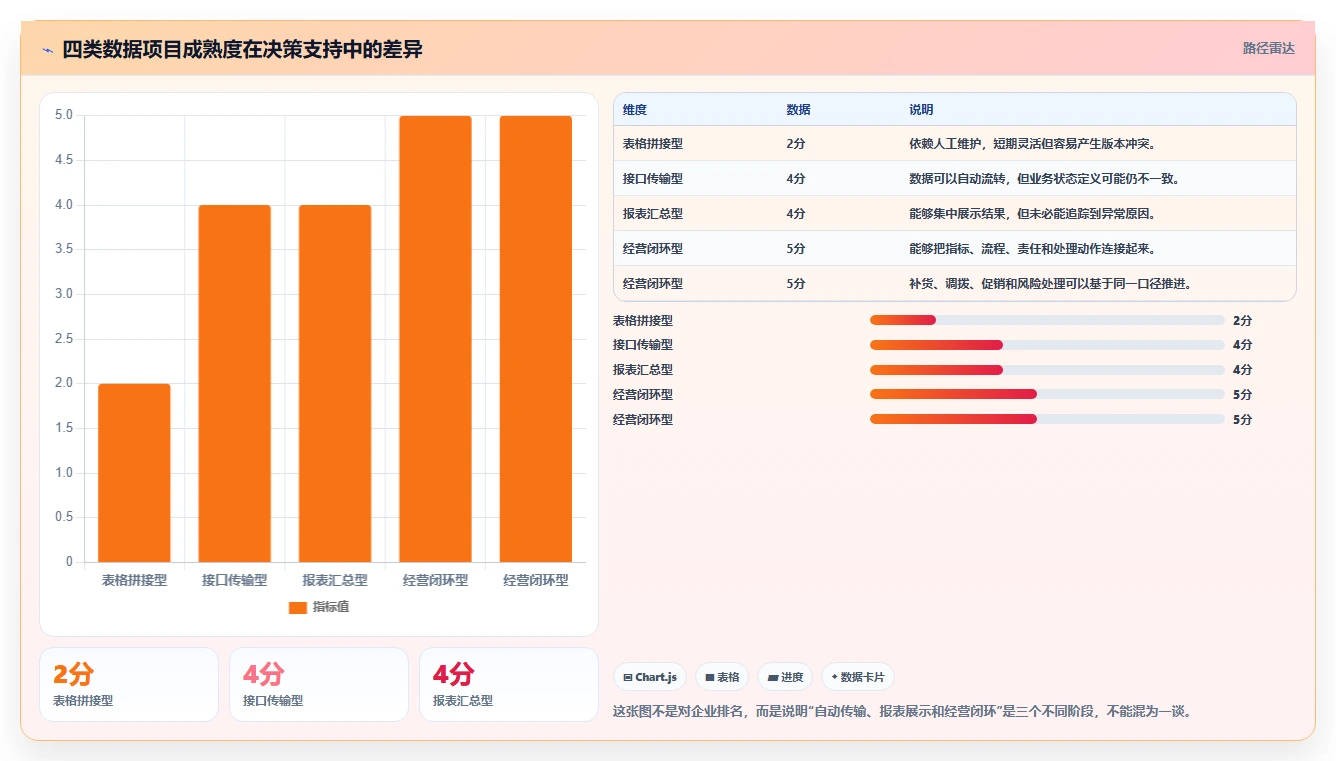Click the 路径雷达 label in the header
1336x761 pixels.
pyautogui.click(x=1268, y=48)
